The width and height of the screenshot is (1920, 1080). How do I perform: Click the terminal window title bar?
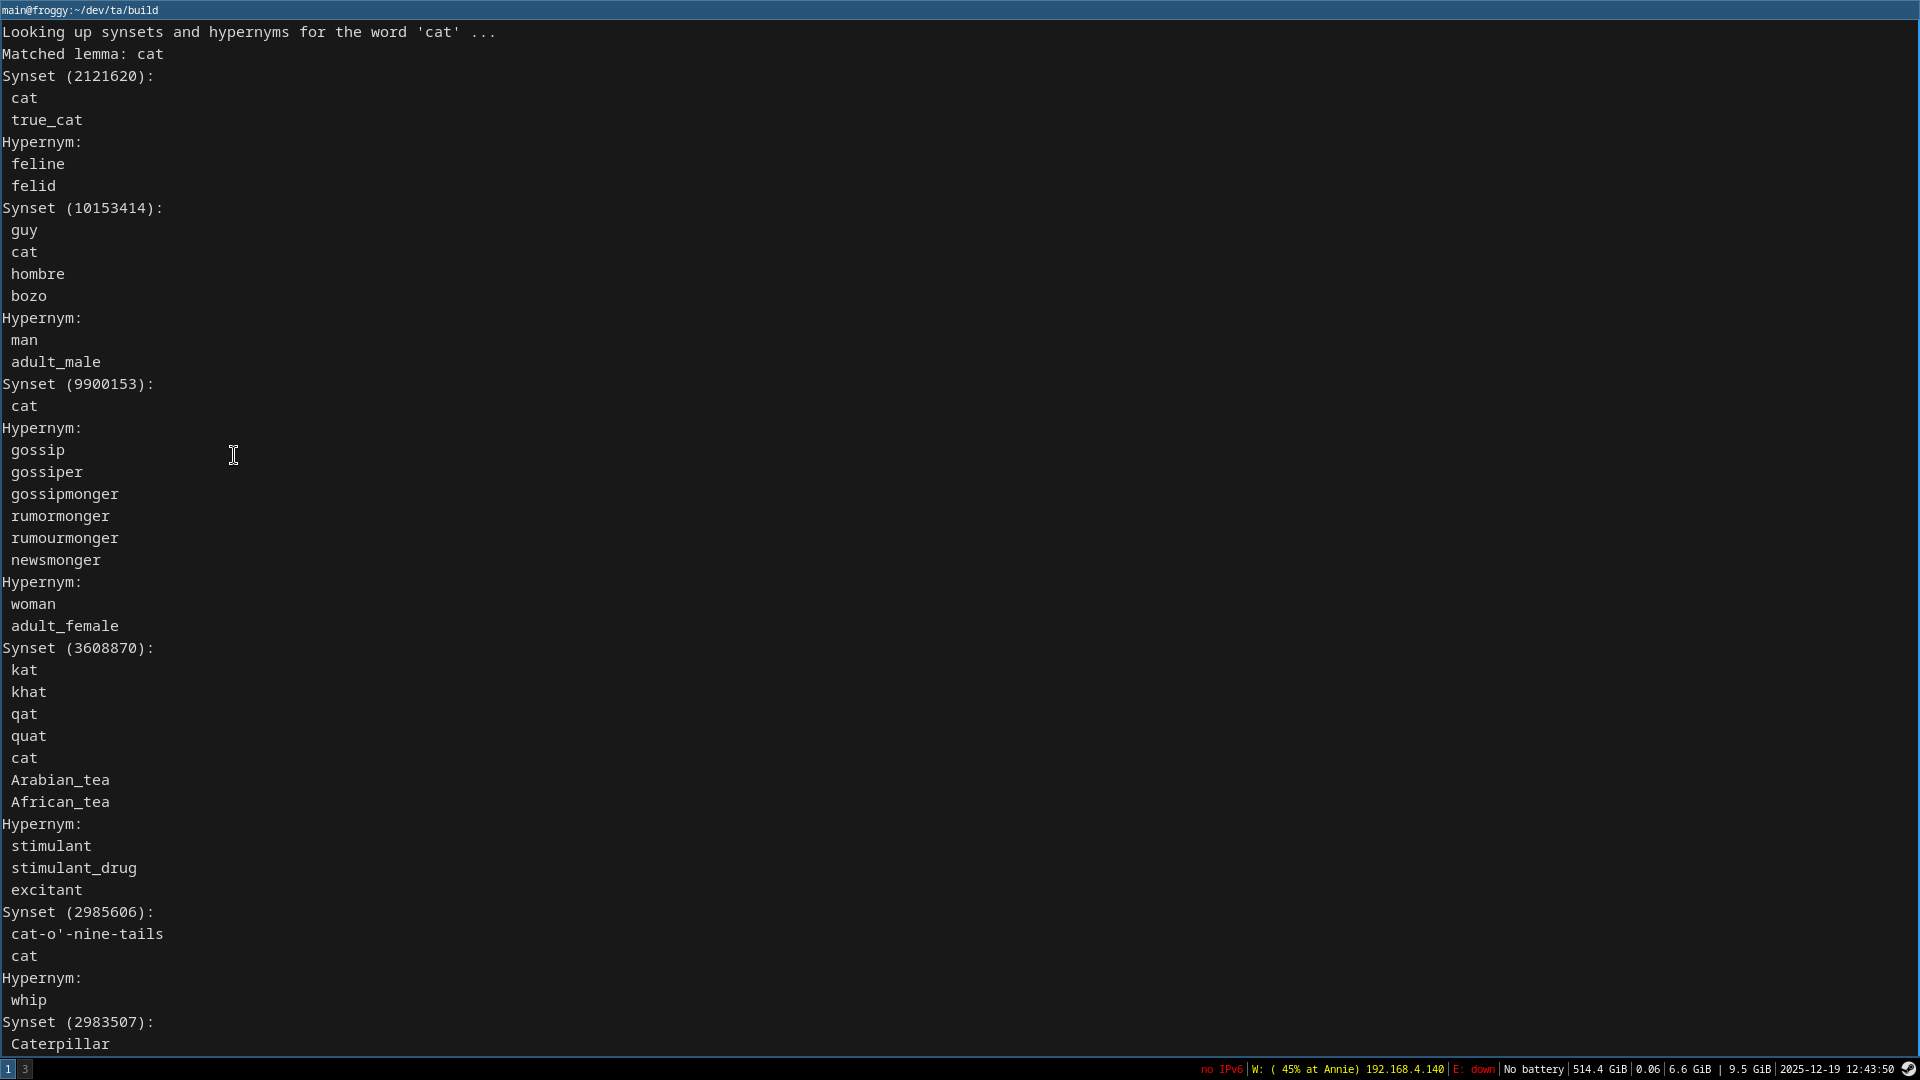(x=960, y=10)
